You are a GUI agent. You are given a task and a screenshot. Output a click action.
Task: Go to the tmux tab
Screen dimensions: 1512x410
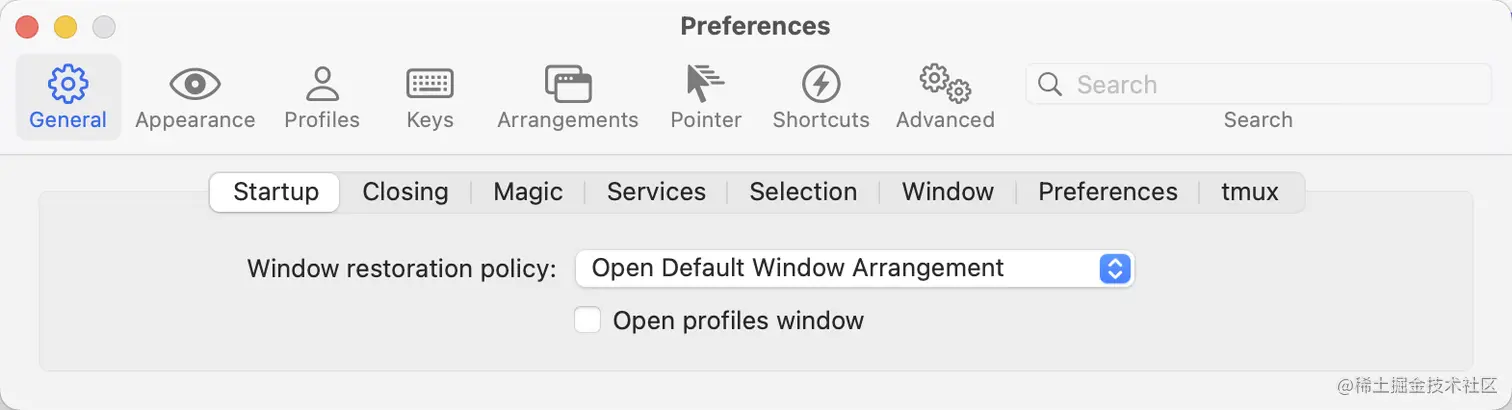coord(1250,192)
